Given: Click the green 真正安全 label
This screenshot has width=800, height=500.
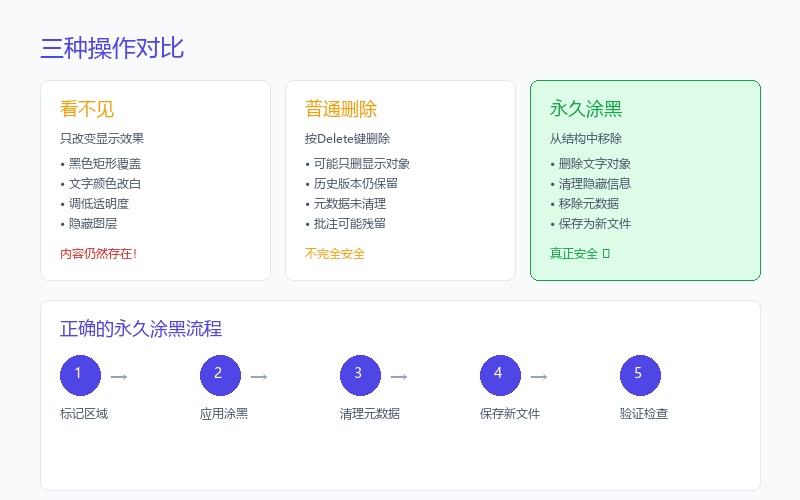Looking at the screenshot, I should (580, 253).
